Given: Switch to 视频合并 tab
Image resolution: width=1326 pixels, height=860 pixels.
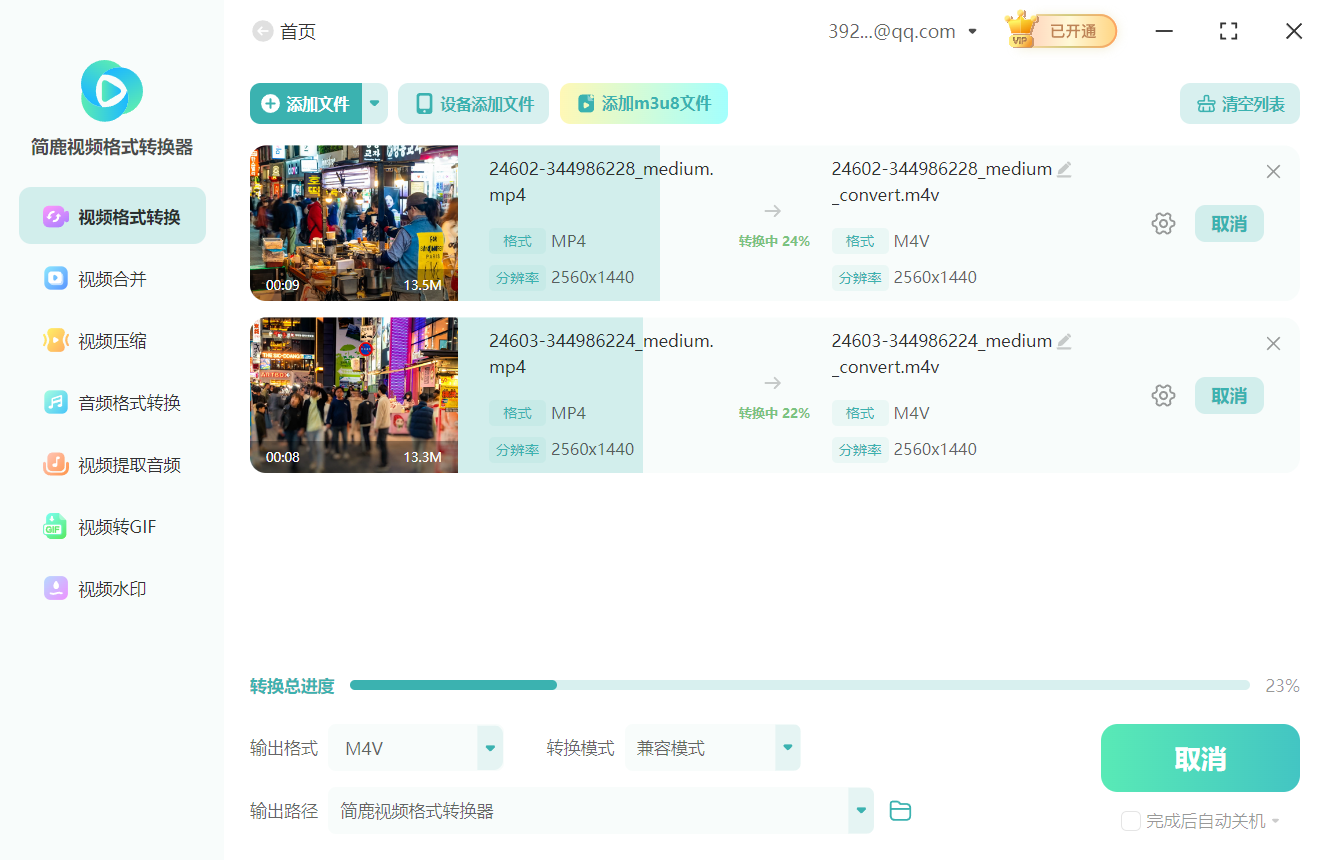Looking at the screenshot, I should pos(112,279).
